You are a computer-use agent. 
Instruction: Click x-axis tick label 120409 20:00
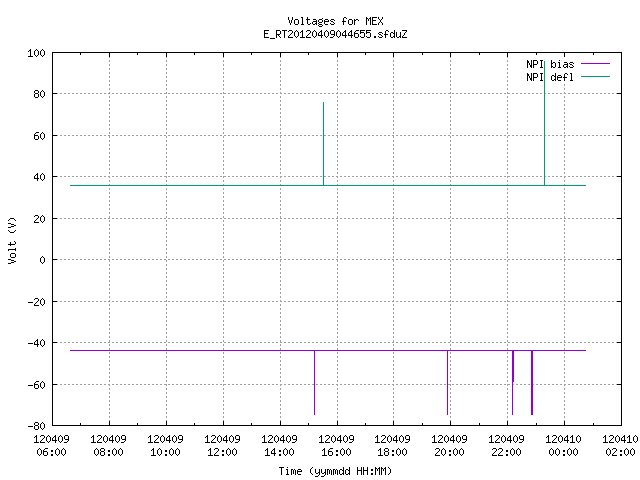point(449,446)
